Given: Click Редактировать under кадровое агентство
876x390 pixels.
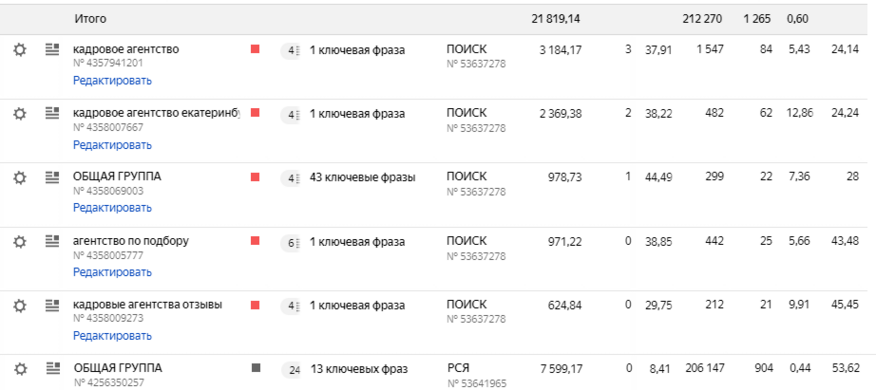Looking at the screenshot, I should (112, 80).
